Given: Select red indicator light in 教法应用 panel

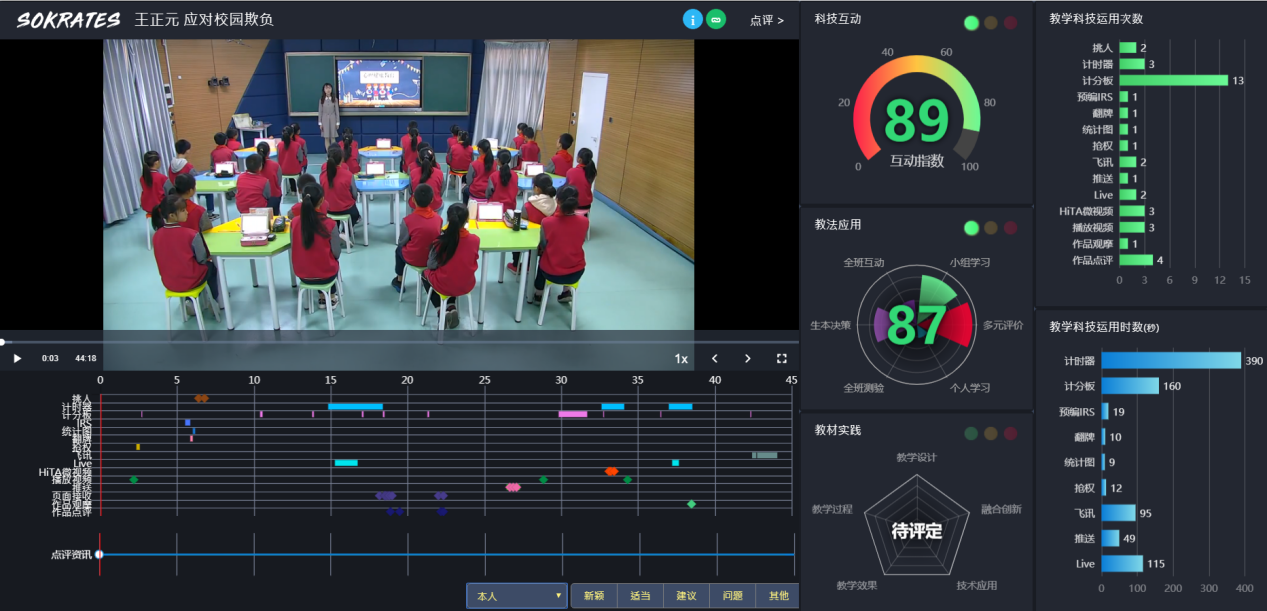Looking at the screenshot, I should point(1010,228).
